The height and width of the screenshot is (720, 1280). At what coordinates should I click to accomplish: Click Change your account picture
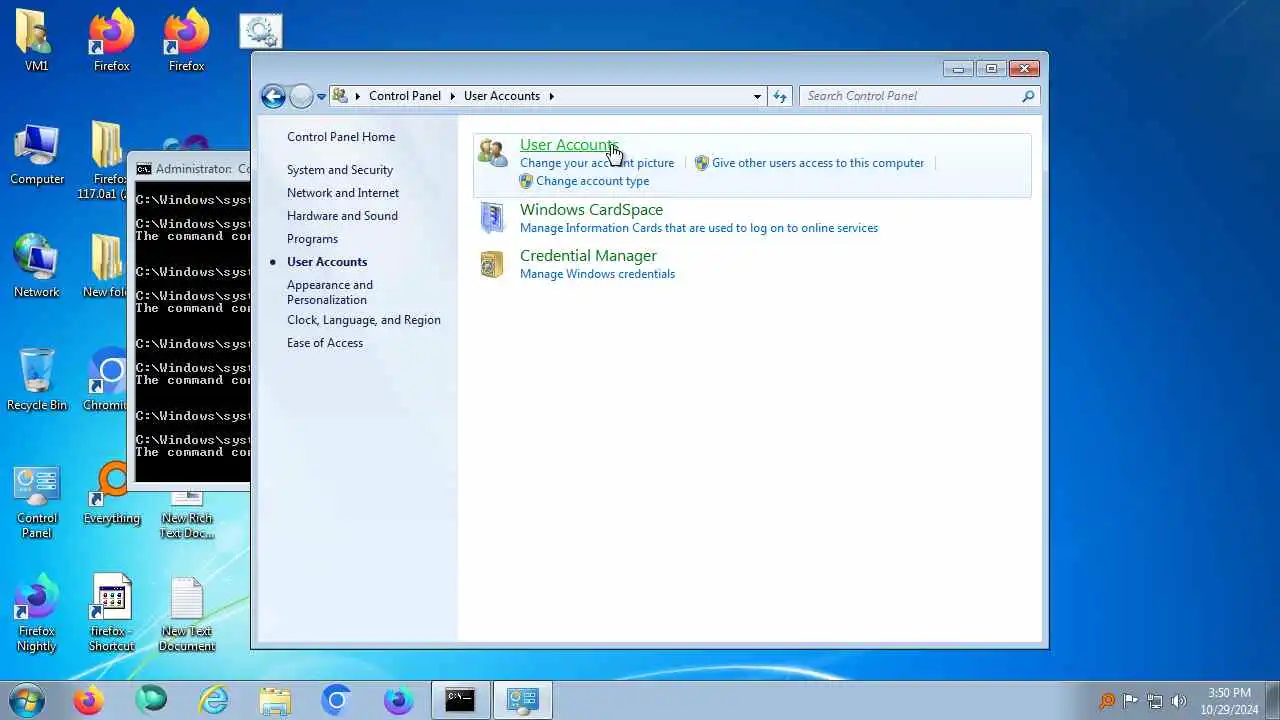click(597, 163)
